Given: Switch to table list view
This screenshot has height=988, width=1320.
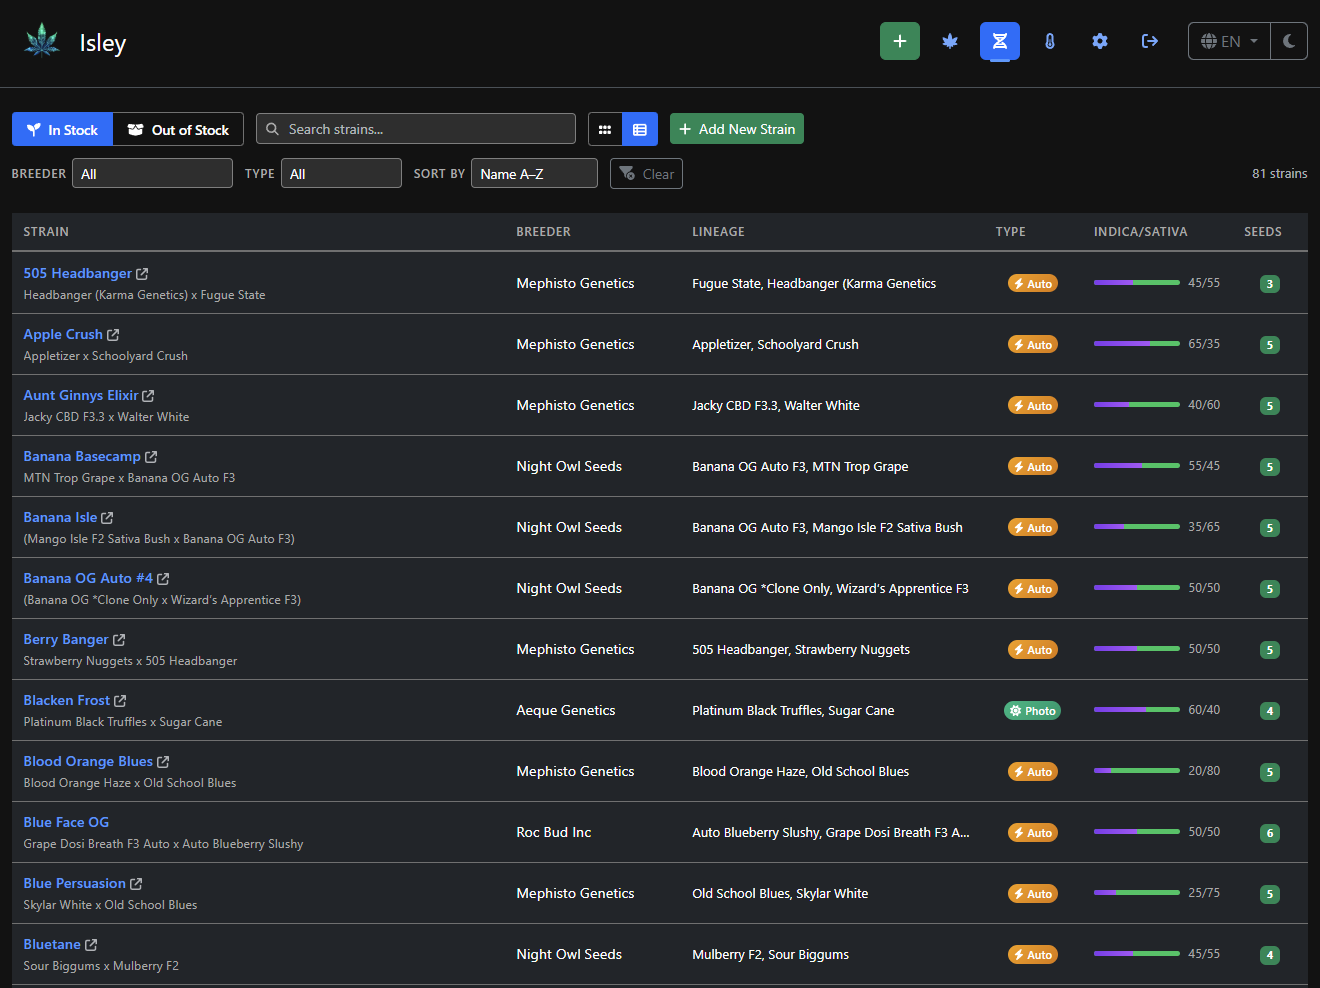Looking at the screenshot, I should (640, 129).
